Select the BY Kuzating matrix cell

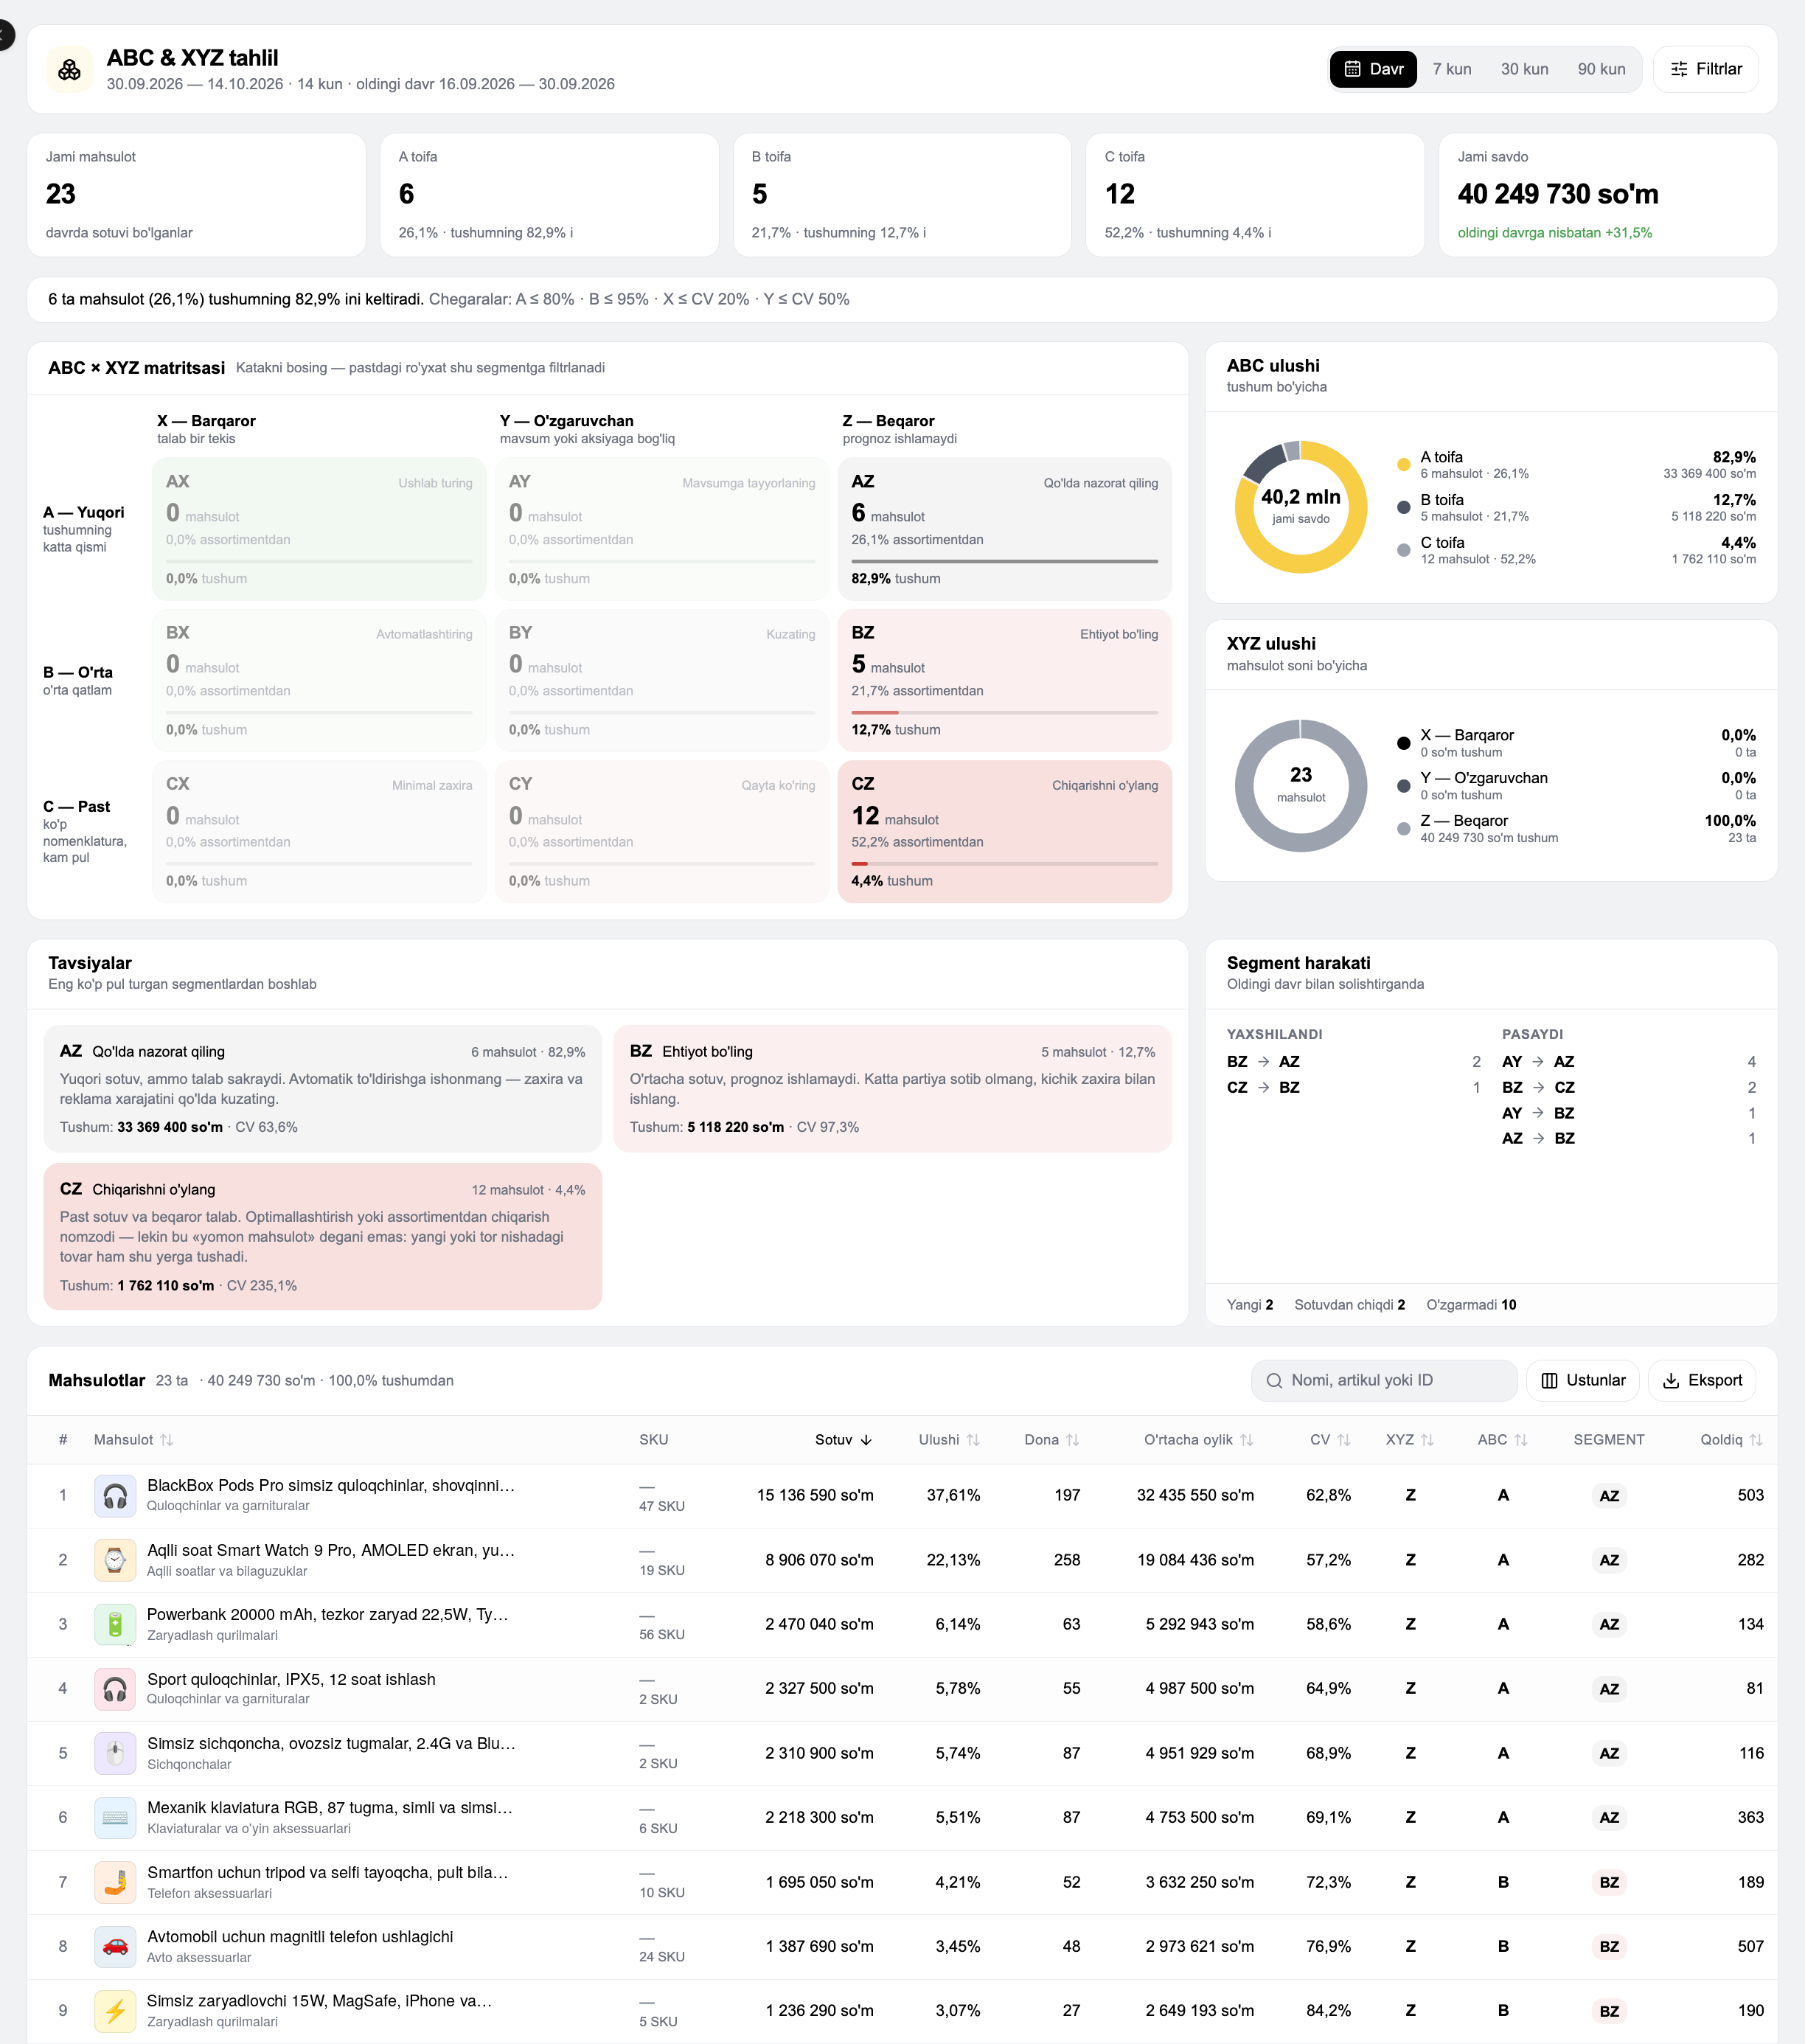(662, 680)
